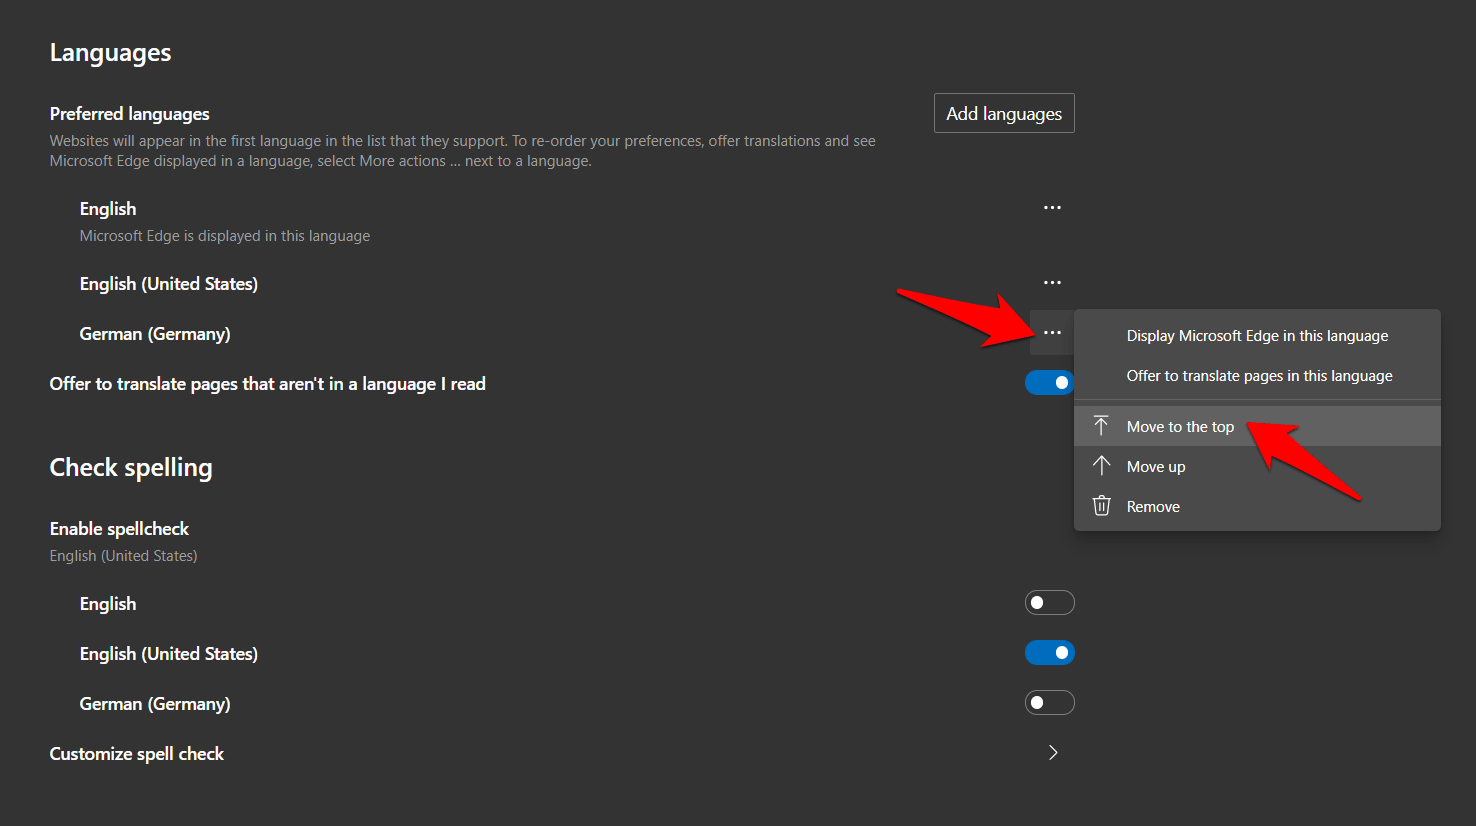Click the Remove trash can icon
1476x826 pixels.
[x=1101, y=506]
